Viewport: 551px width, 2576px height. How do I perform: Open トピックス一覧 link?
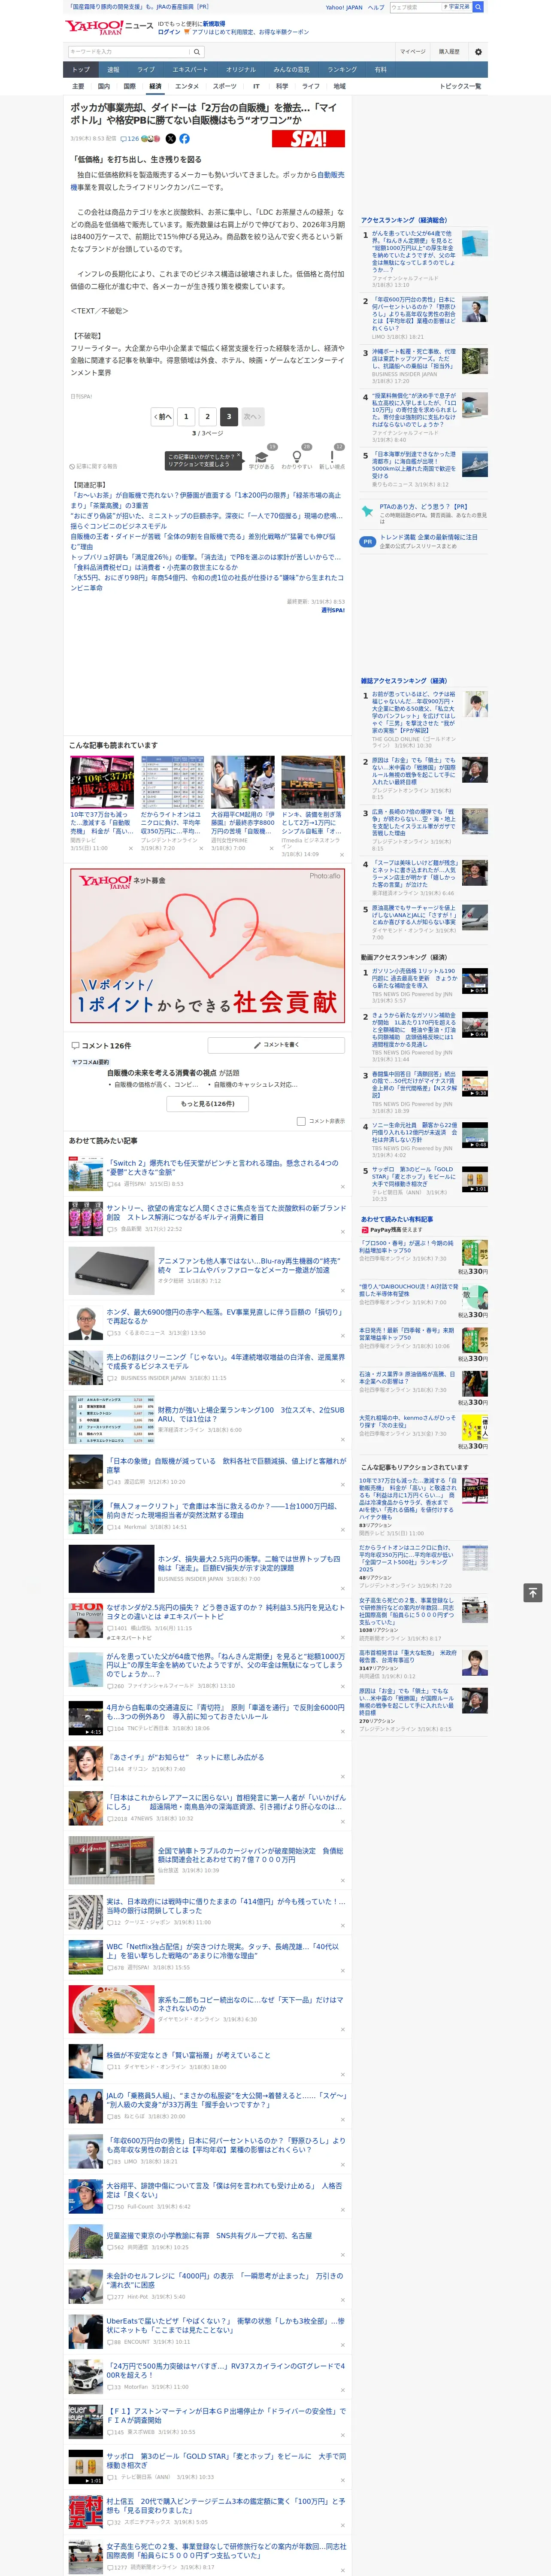click(460, 87)
